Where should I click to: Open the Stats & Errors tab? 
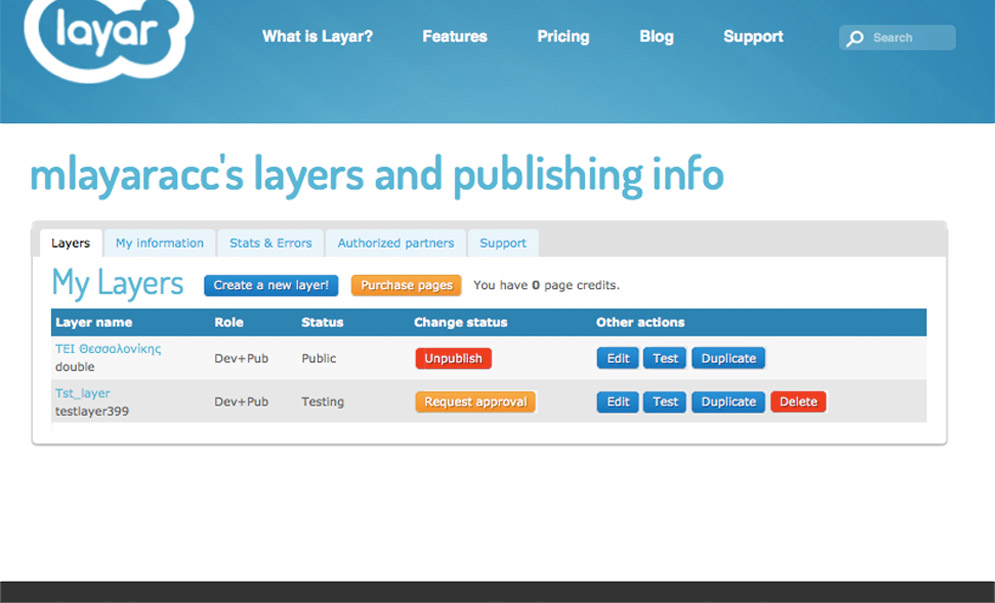pyautogui.click(x=270, y=243)
